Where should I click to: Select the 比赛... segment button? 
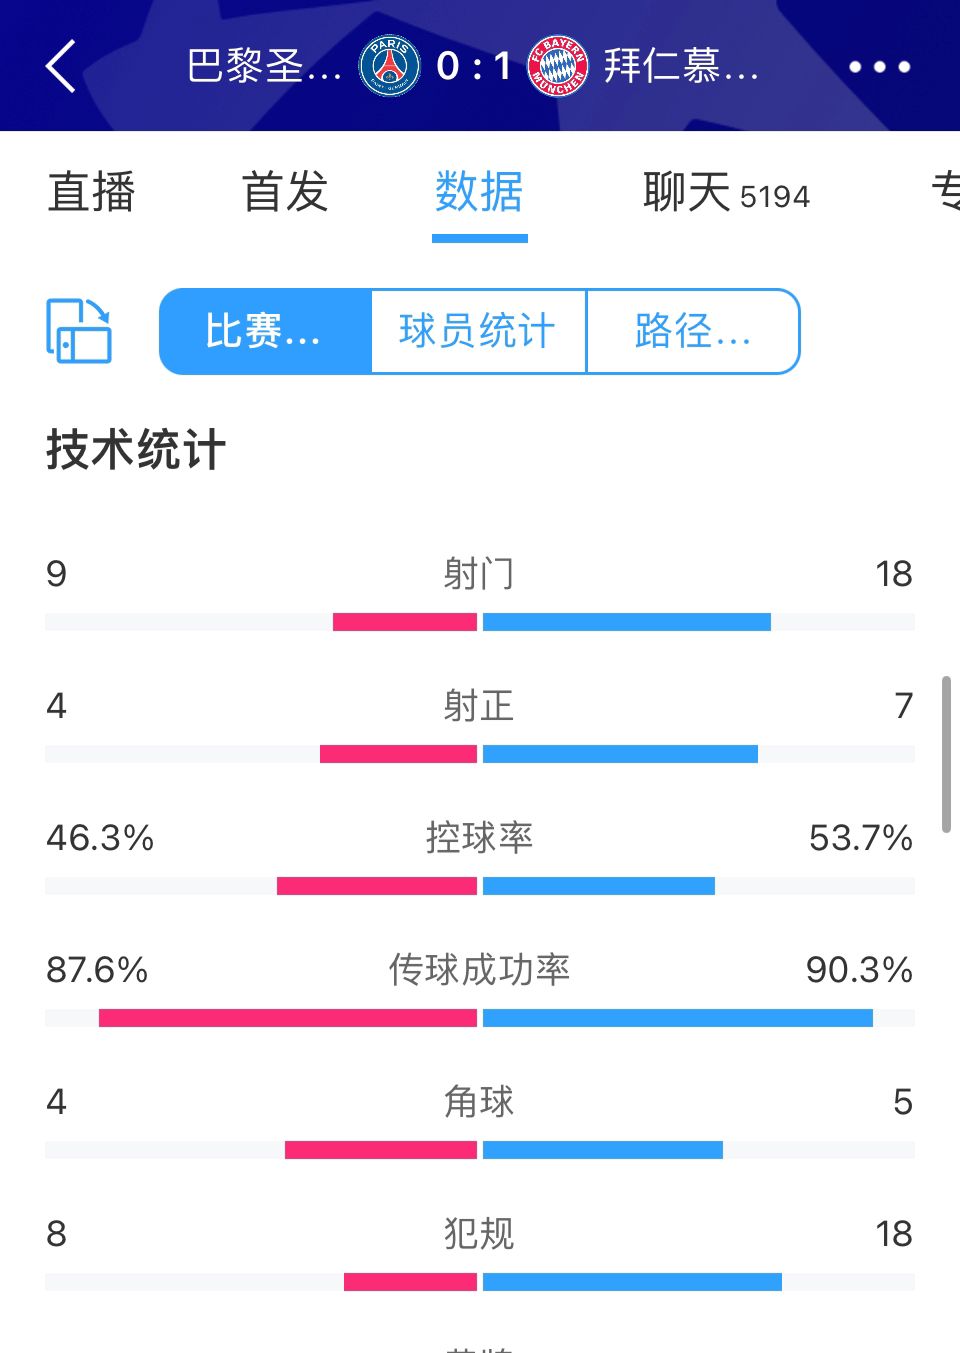(x=265, y=331)
